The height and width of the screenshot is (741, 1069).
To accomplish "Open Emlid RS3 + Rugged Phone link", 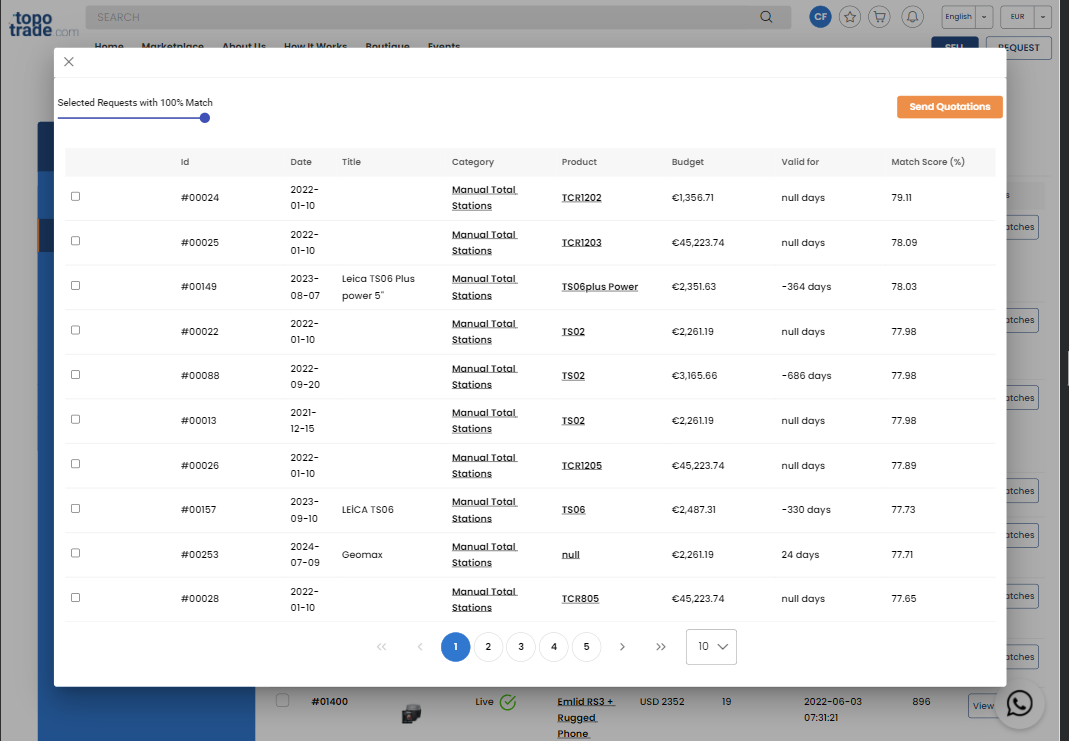I will click(x=586, y=718).
